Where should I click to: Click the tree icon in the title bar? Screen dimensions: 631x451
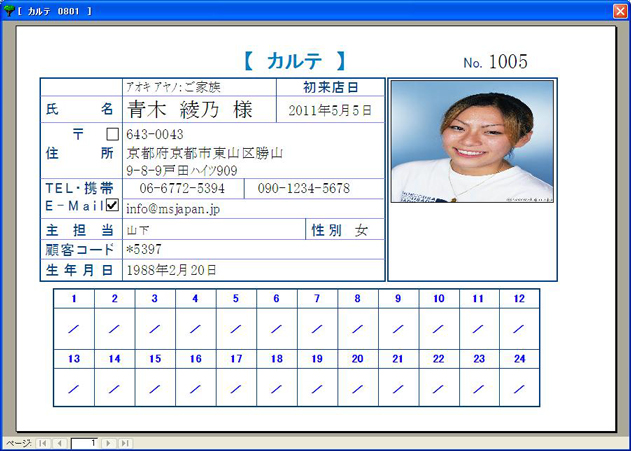[8, 11]
